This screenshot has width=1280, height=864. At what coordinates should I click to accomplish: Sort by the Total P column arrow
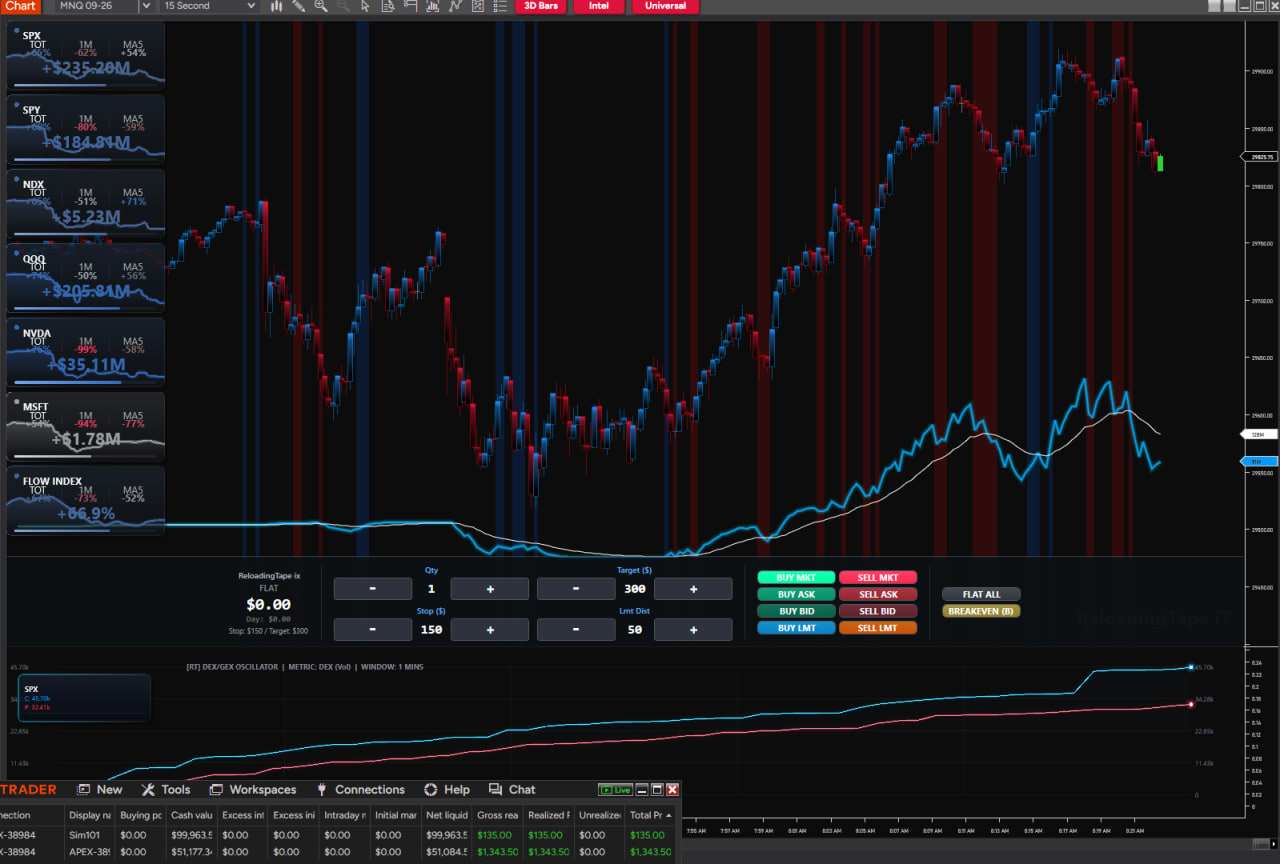click(668, 816)
